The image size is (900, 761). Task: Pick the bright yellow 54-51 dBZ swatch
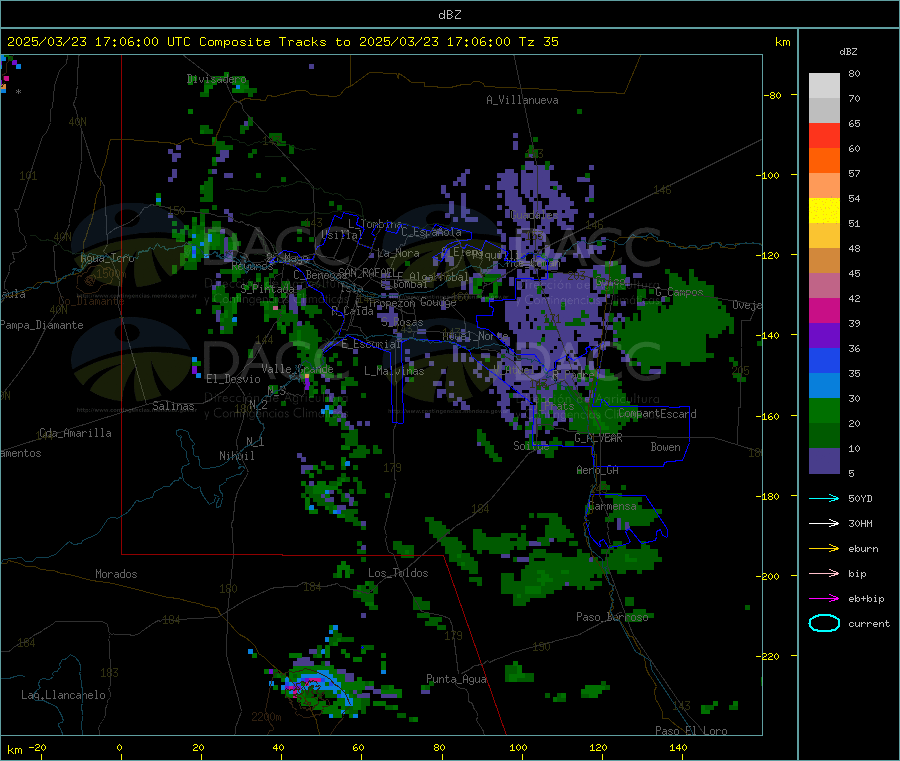pyautogui.click(x=824, y=211)
